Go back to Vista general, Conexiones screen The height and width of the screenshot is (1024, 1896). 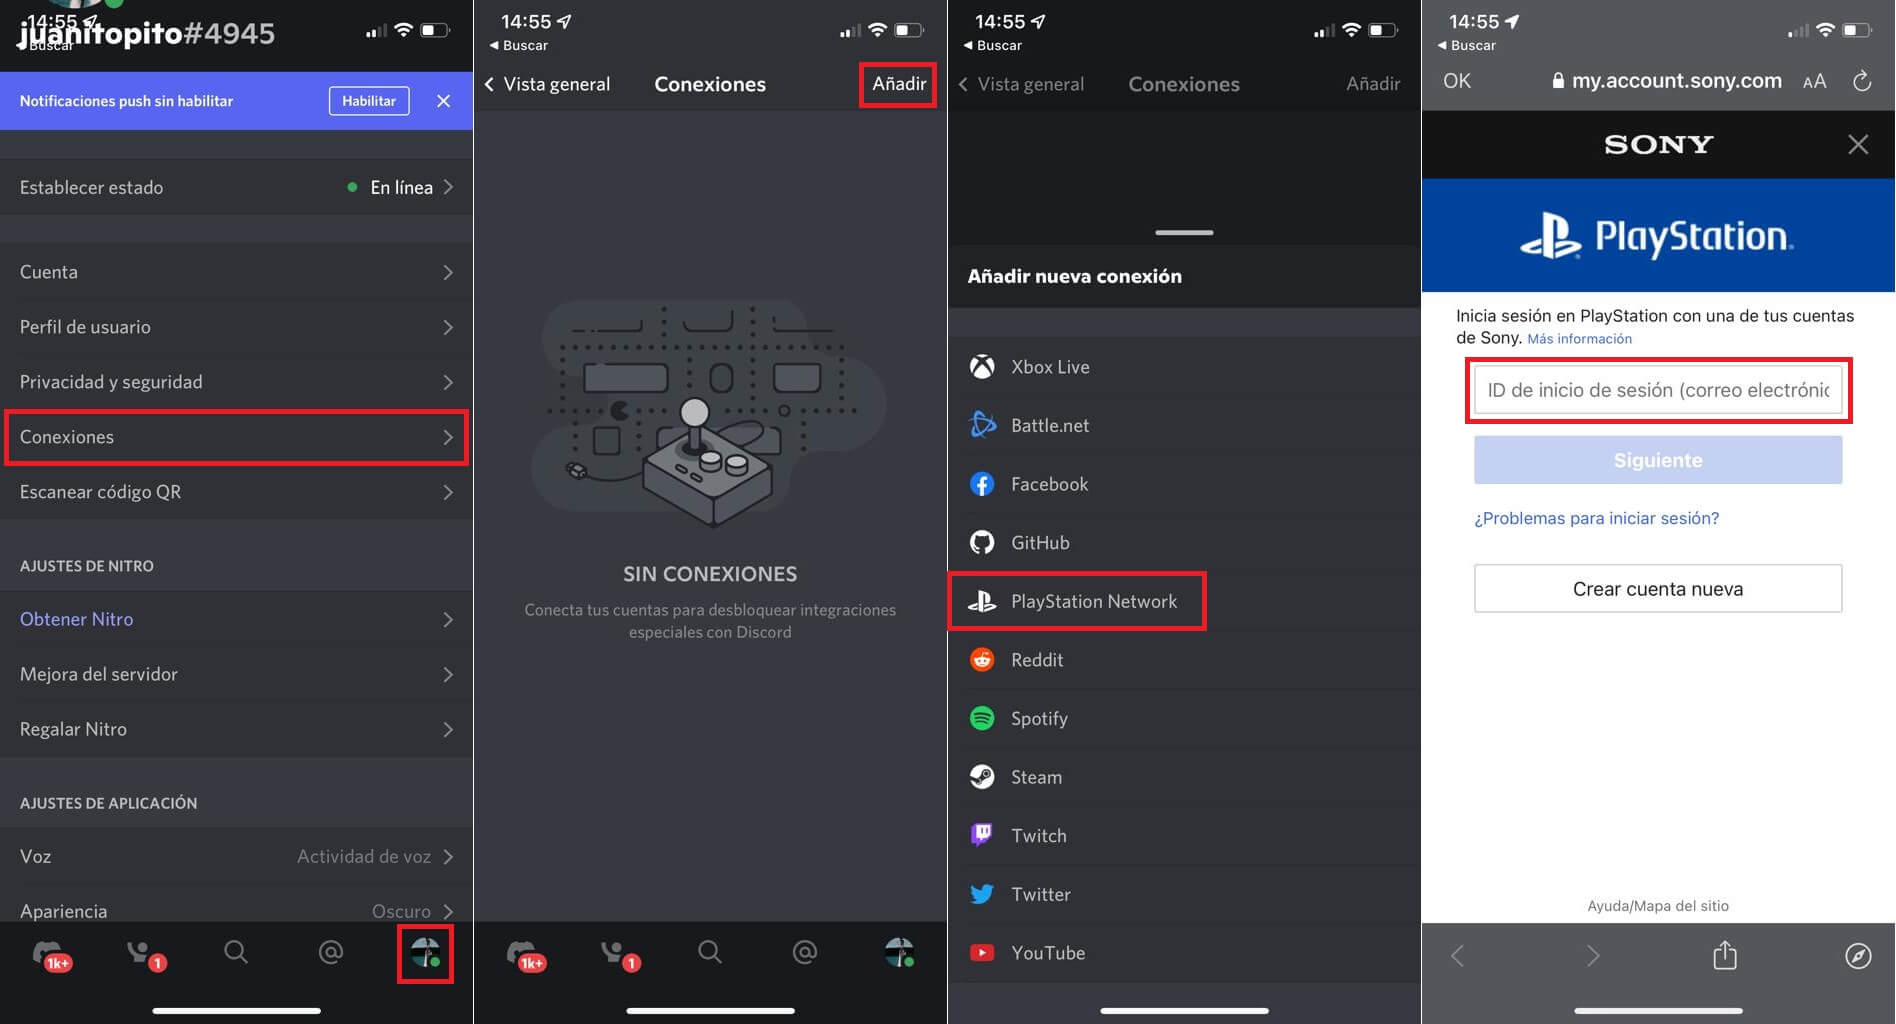click(x=548, y=84)
